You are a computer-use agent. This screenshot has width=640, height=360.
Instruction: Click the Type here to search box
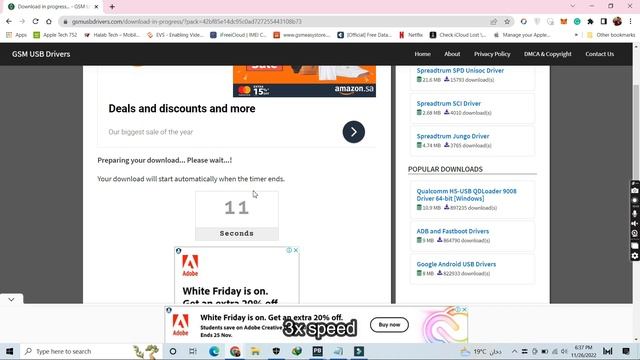[91, 351]
